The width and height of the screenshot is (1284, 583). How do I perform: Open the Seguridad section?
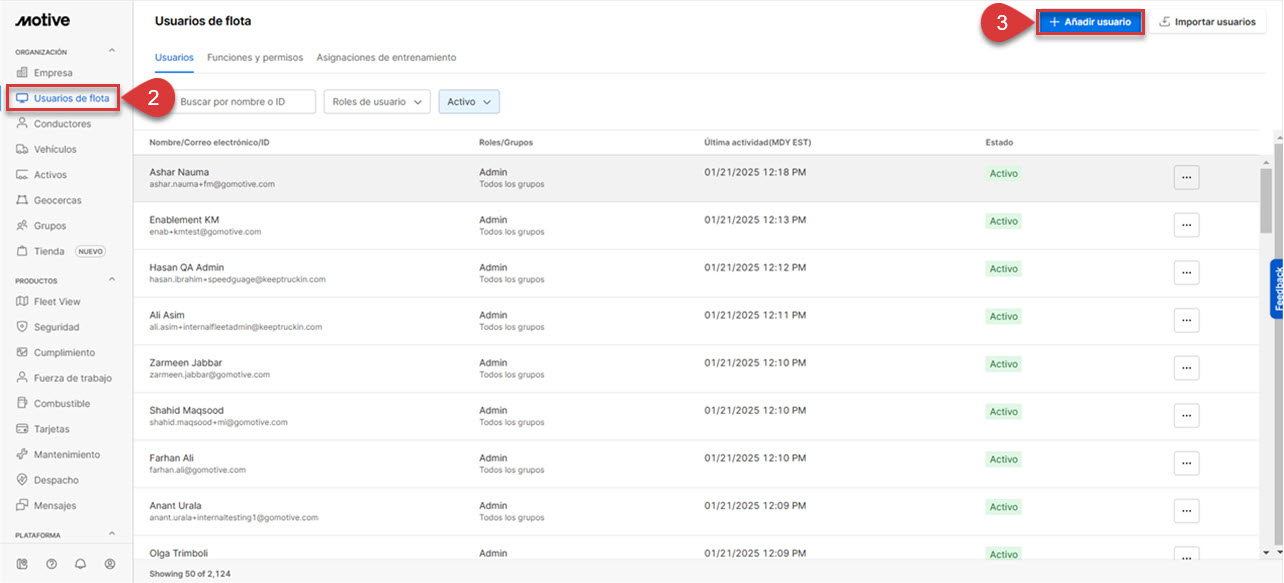coord(56,327)
